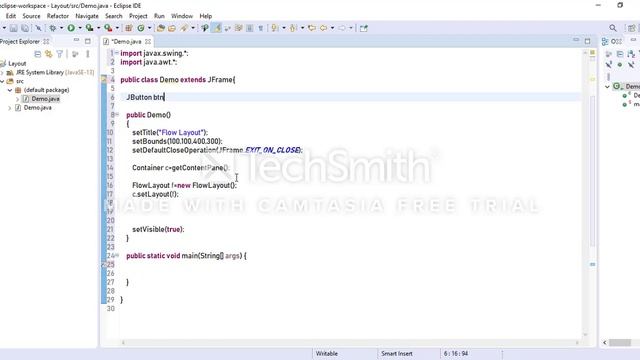Collapse the Demo class in Outline
640x360 pixels.
pos(607,87)
